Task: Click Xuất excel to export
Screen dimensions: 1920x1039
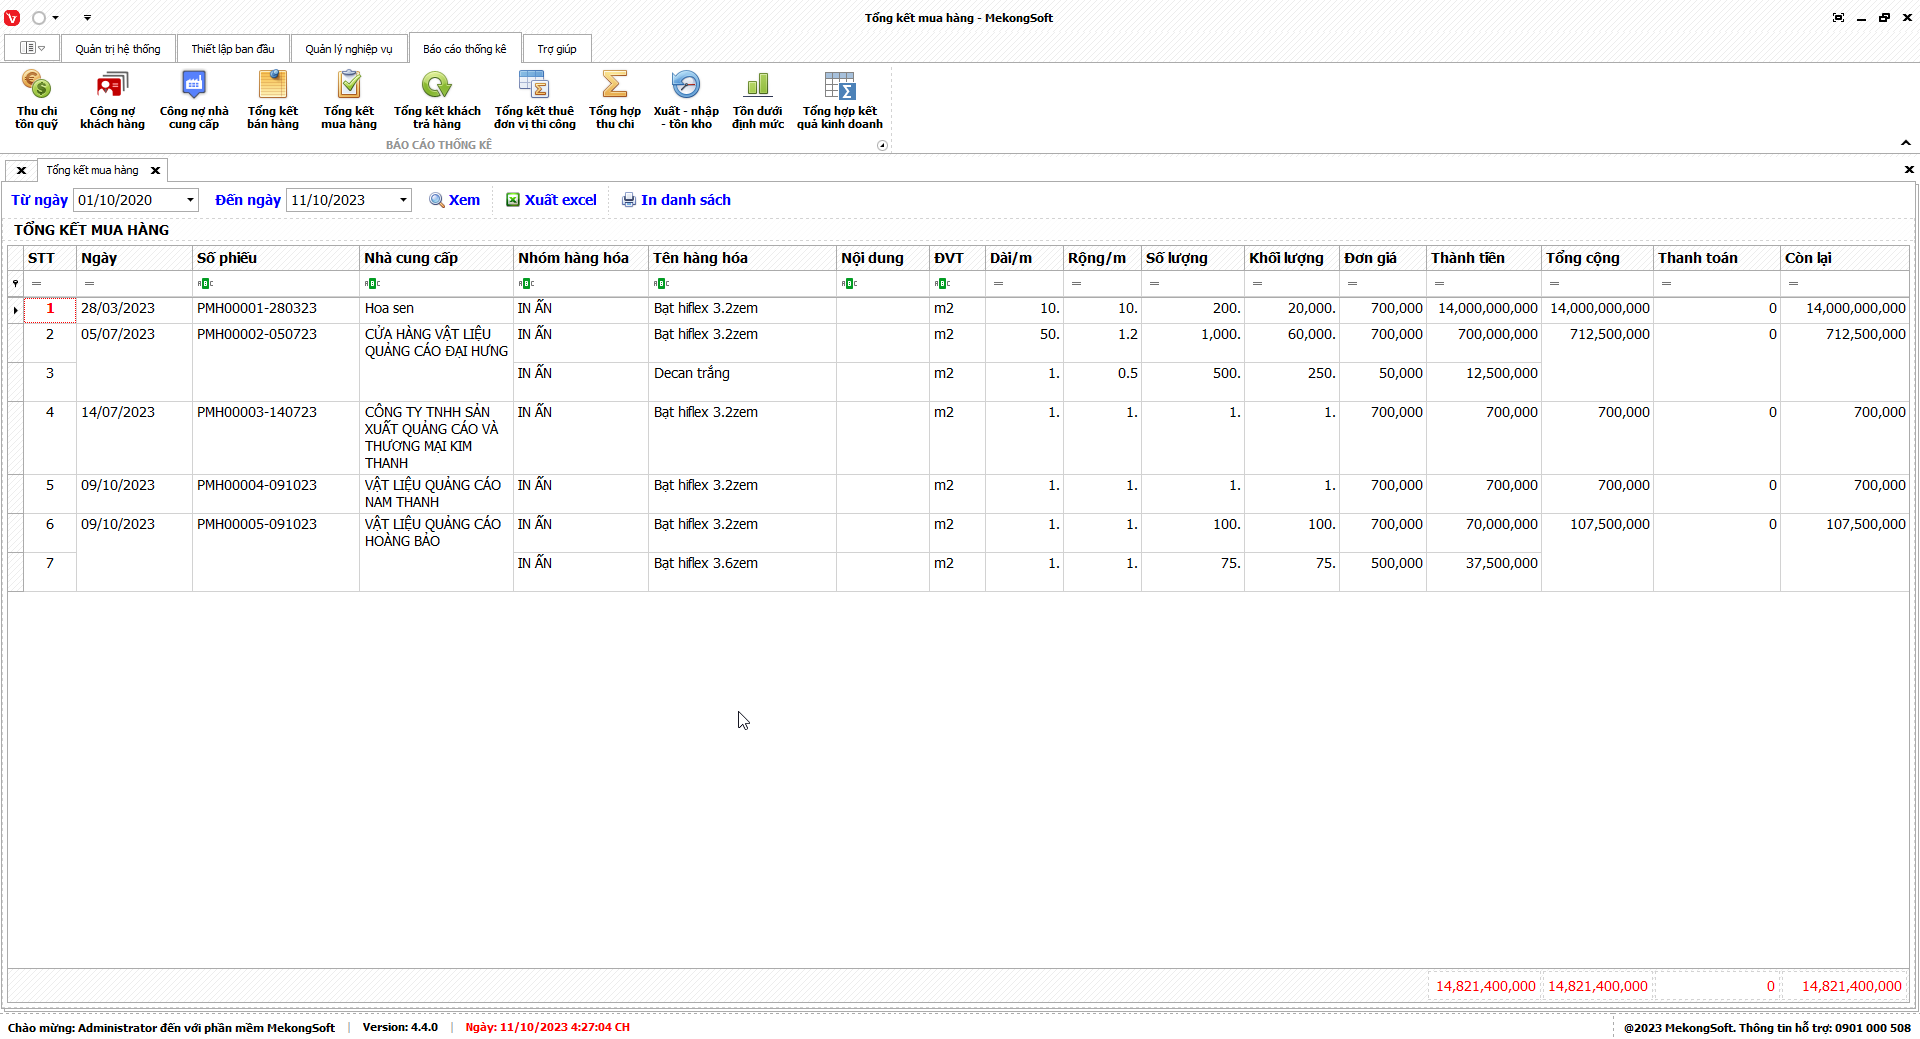Action: [x=551, y=200]
